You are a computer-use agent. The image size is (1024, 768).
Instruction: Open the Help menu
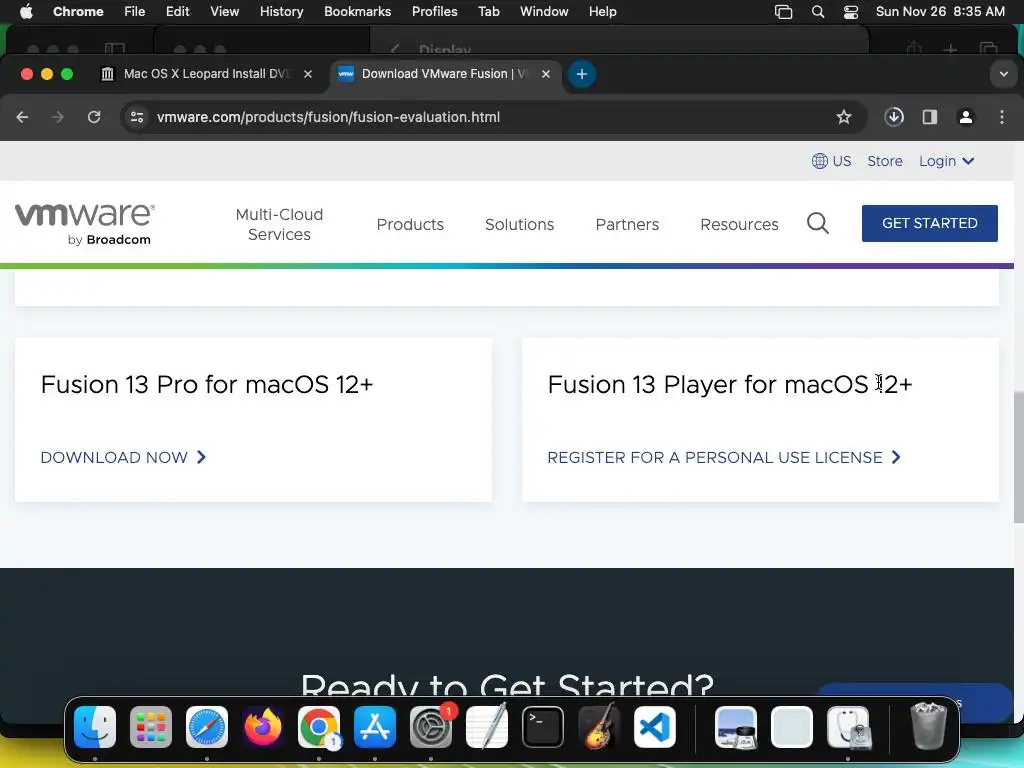[602, 11]
